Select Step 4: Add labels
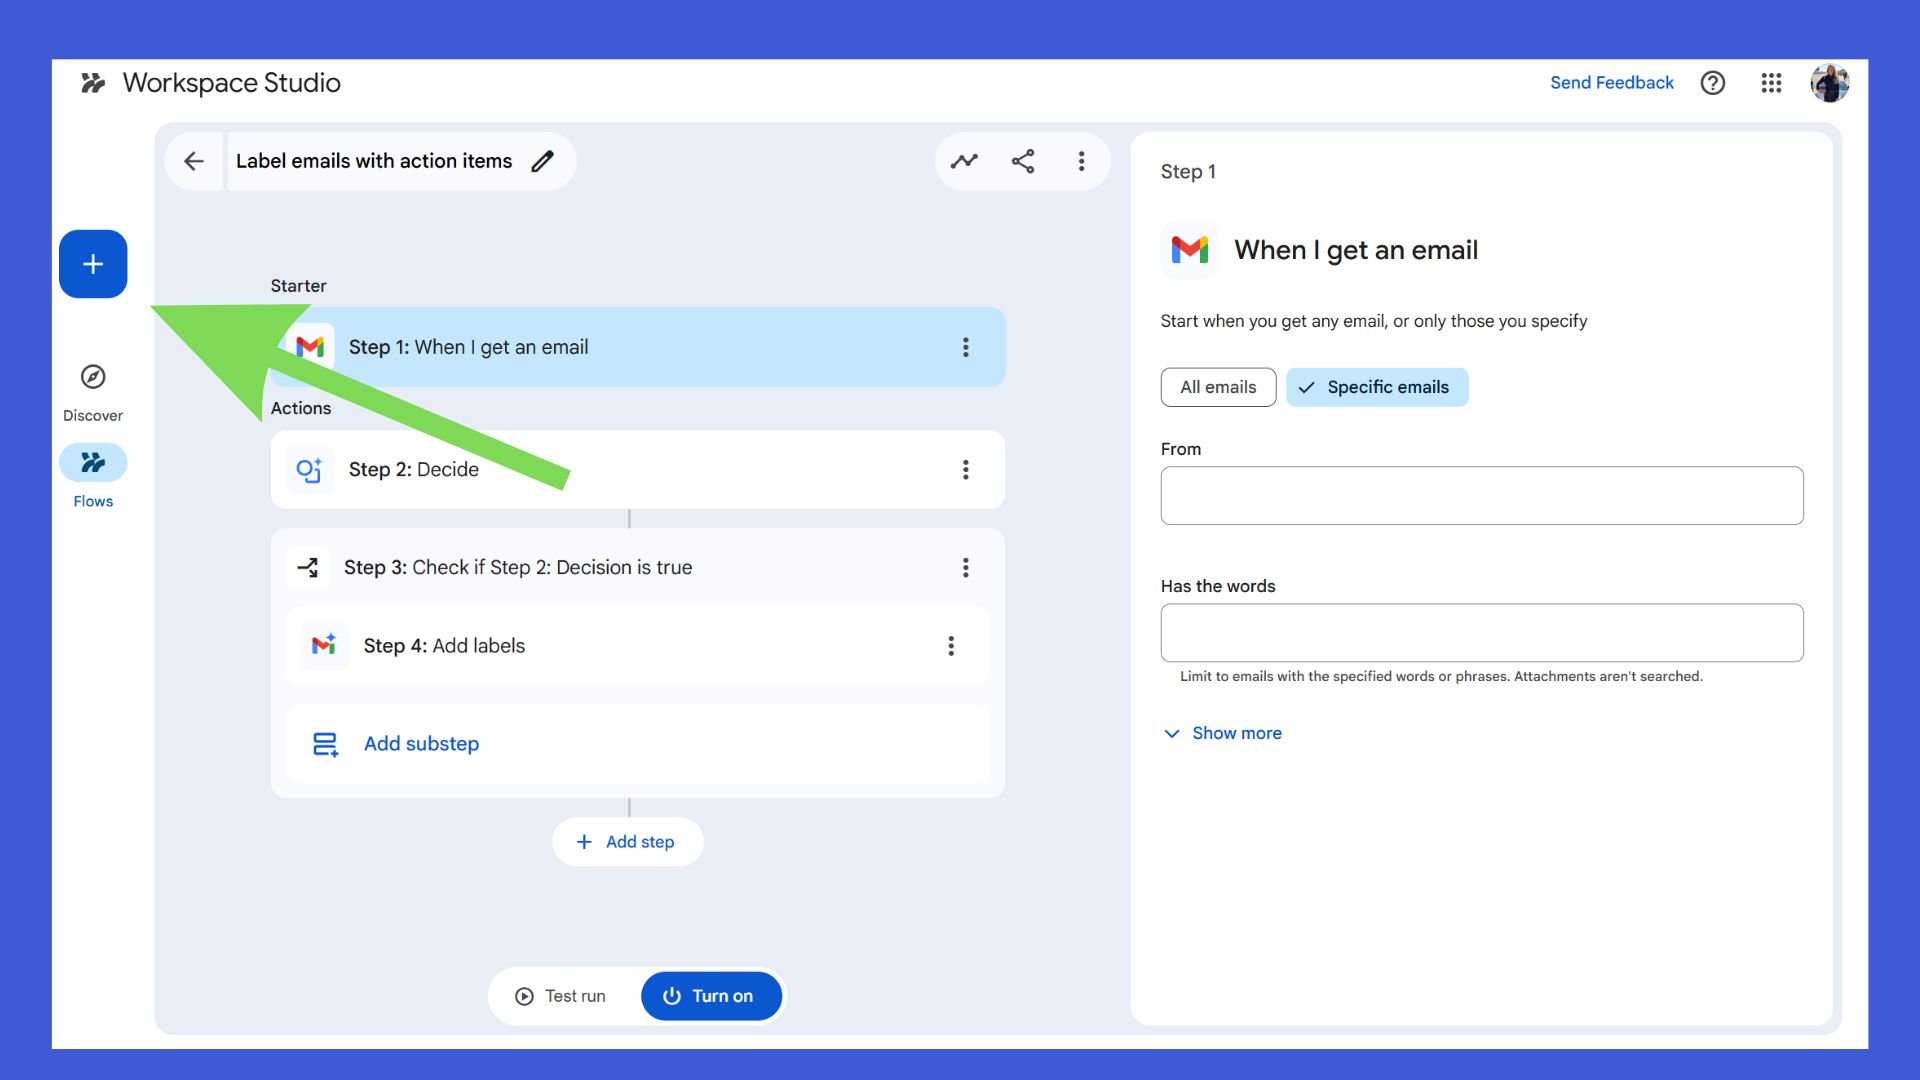This screenshot has height=1080, width=1920. 638,646
